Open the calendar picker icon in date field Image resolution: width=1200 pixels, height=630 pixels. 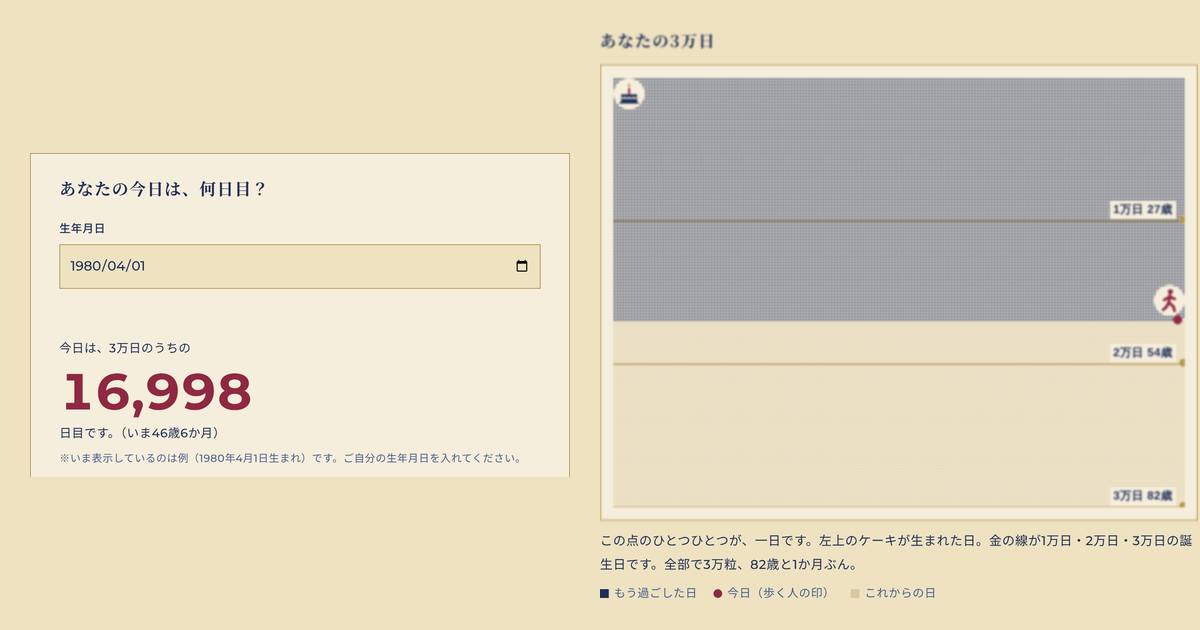pos(521,266)
